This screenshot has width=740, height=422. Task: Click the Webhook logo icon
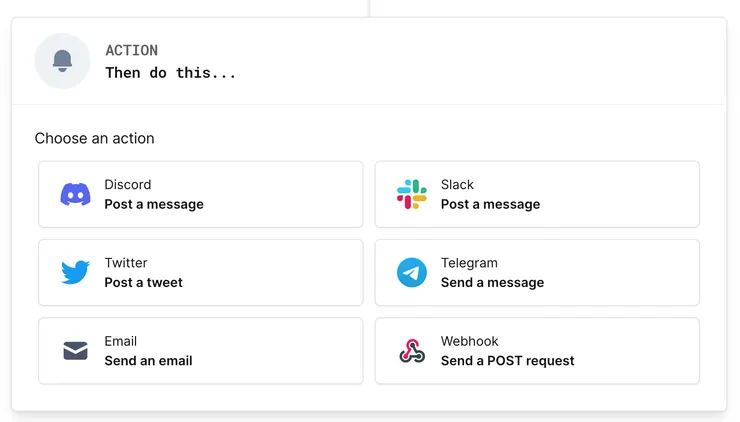tap(411, 351)
